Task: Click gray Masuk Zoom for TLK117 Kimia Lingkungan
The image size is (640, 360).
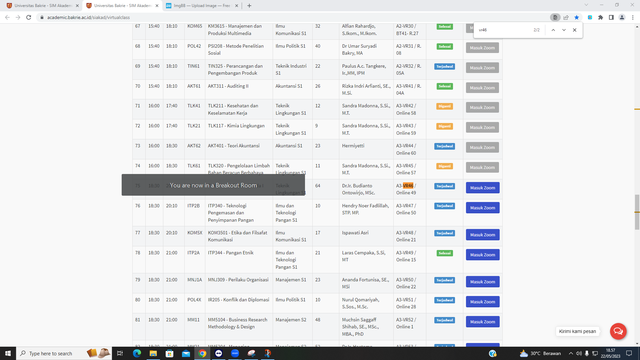Action: [x=482, y=127]
